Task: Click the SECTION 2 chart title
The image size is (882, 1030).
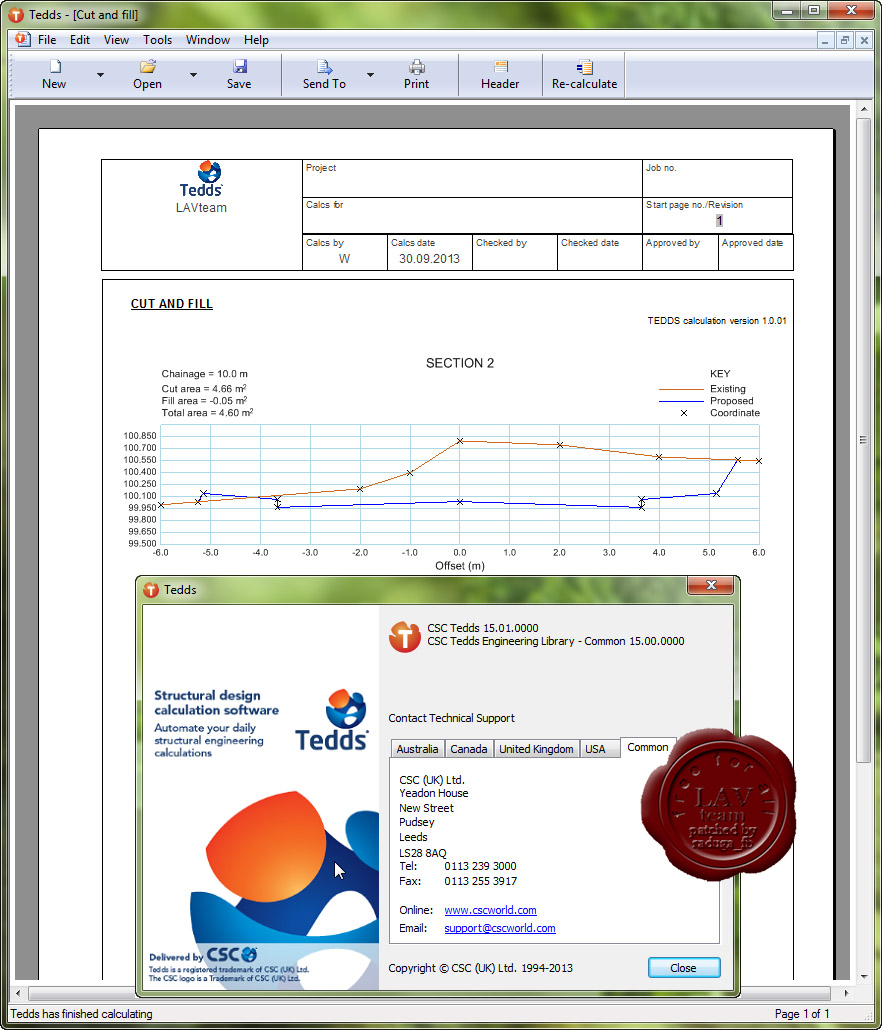Action: coord(460,363)
